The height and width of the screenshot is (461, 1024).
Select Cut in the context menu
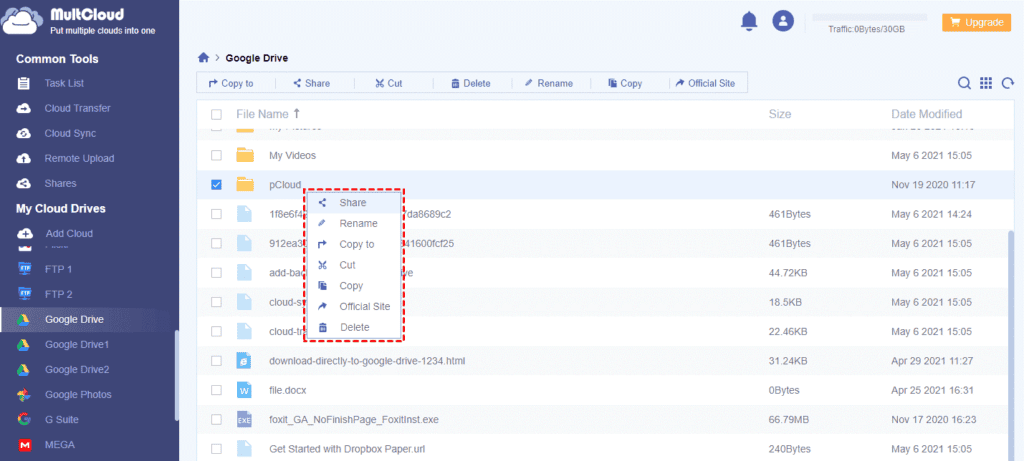point(353,265)
